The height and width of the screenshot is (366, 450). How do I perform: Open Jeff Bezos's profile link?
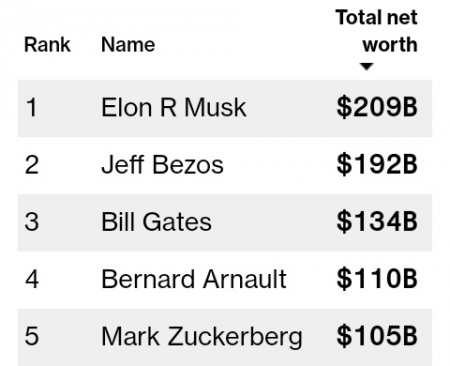[162, 165]
